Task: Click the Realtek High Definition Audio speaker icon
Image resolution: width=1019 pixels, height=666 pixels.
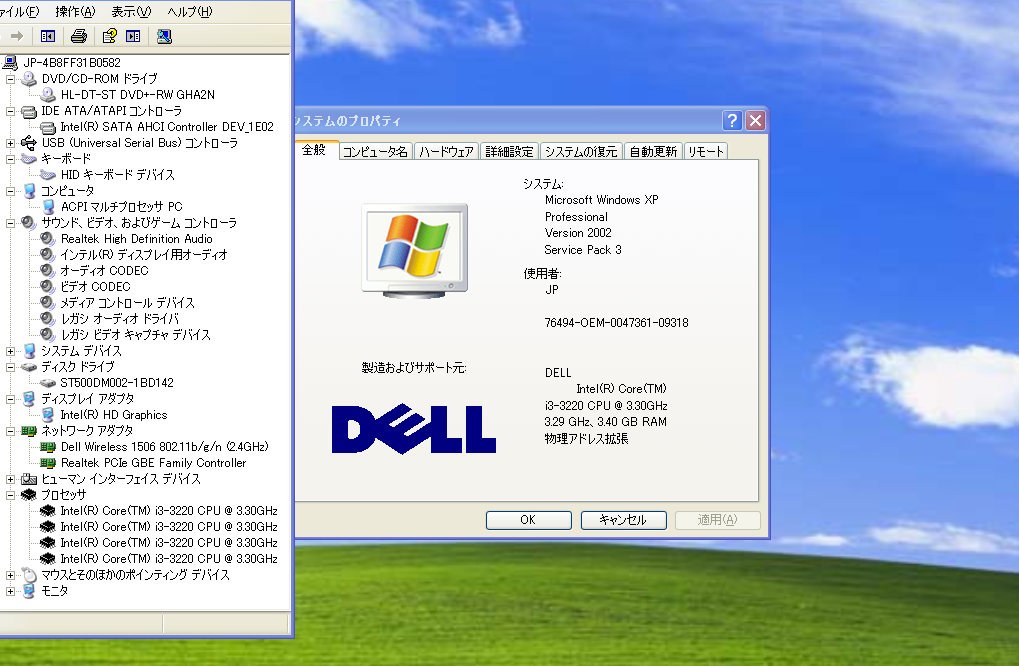Action: 47,238
